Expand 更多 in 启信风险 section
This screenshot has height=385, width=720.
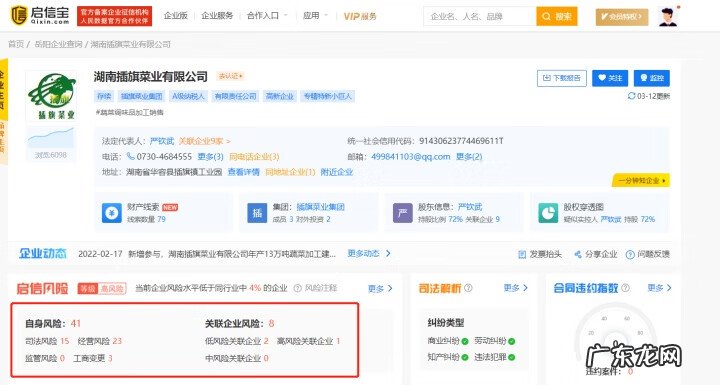[380, 289]
